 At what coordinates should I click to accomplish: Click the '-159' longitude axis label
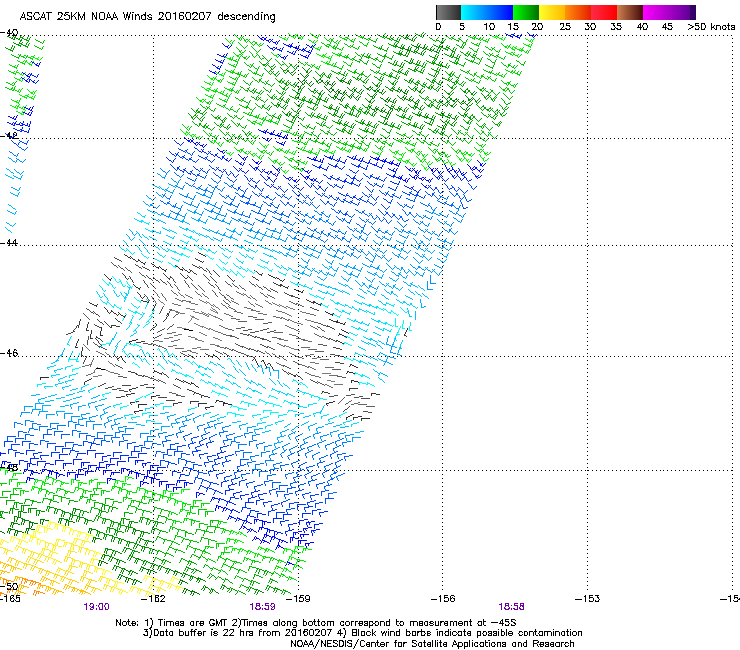pos(298,599)
